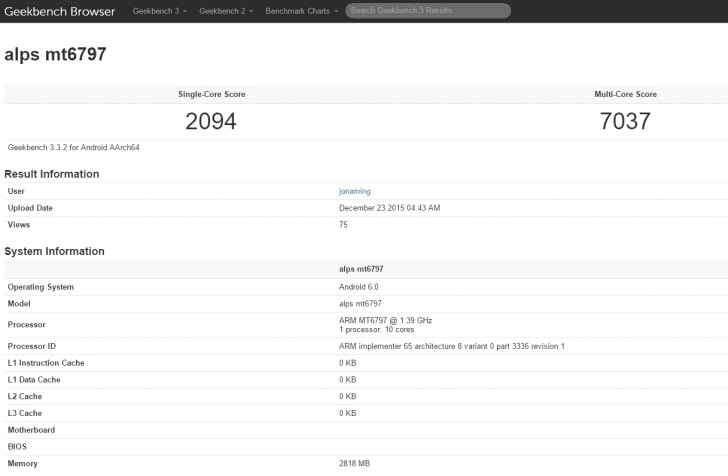Screen dimensions: 728x476
Task: Click the Result Information section heading
Action: 52,174
